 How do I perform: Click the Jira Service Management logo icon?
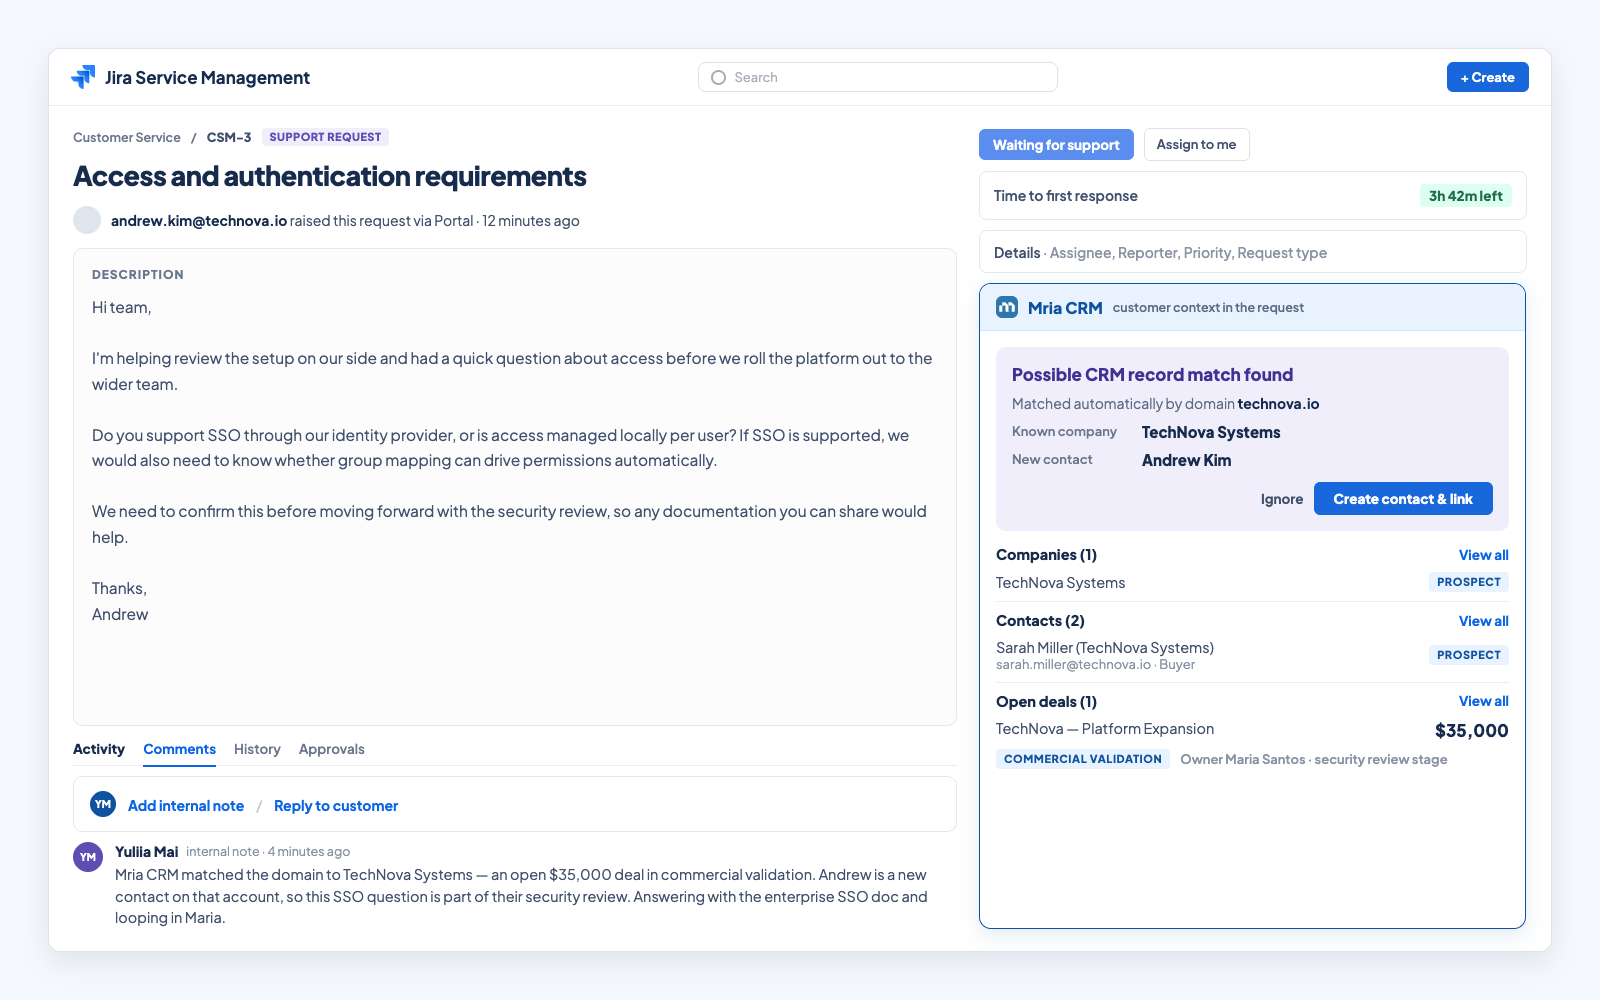pos(83,77)
